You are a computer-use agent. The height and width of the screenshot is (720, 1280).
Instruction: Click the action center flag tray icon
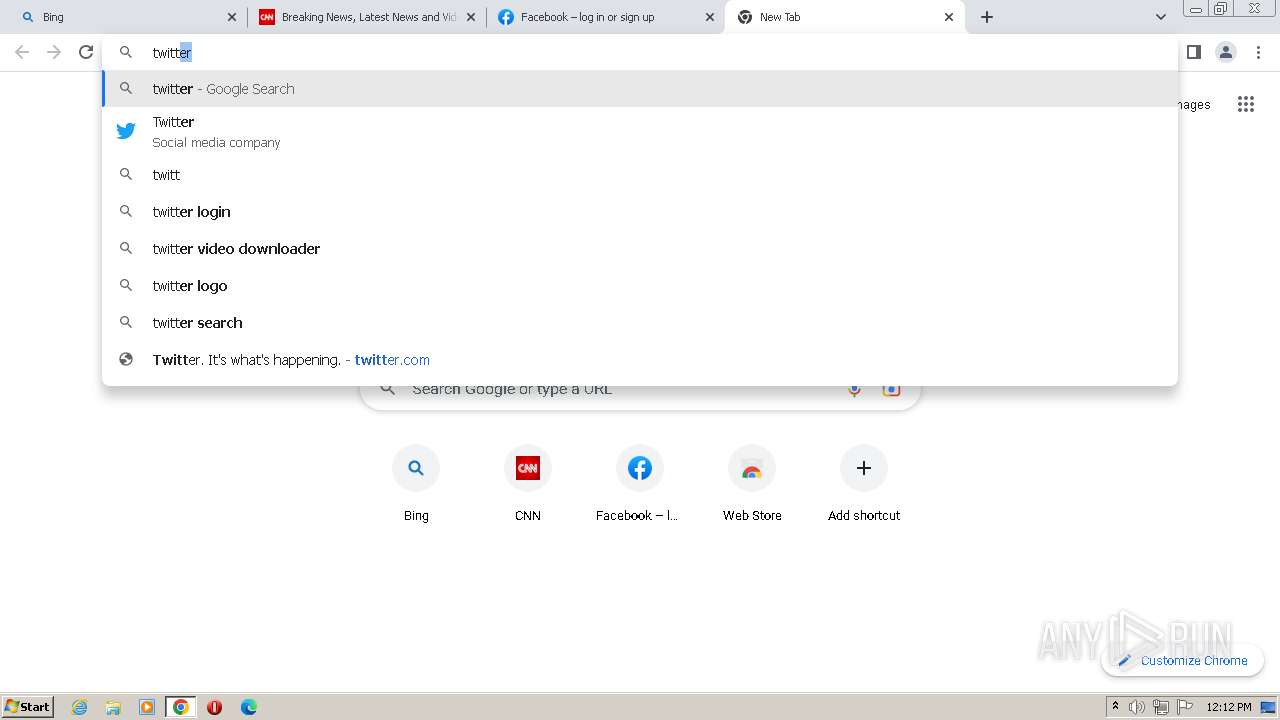tap(1185, 707)
